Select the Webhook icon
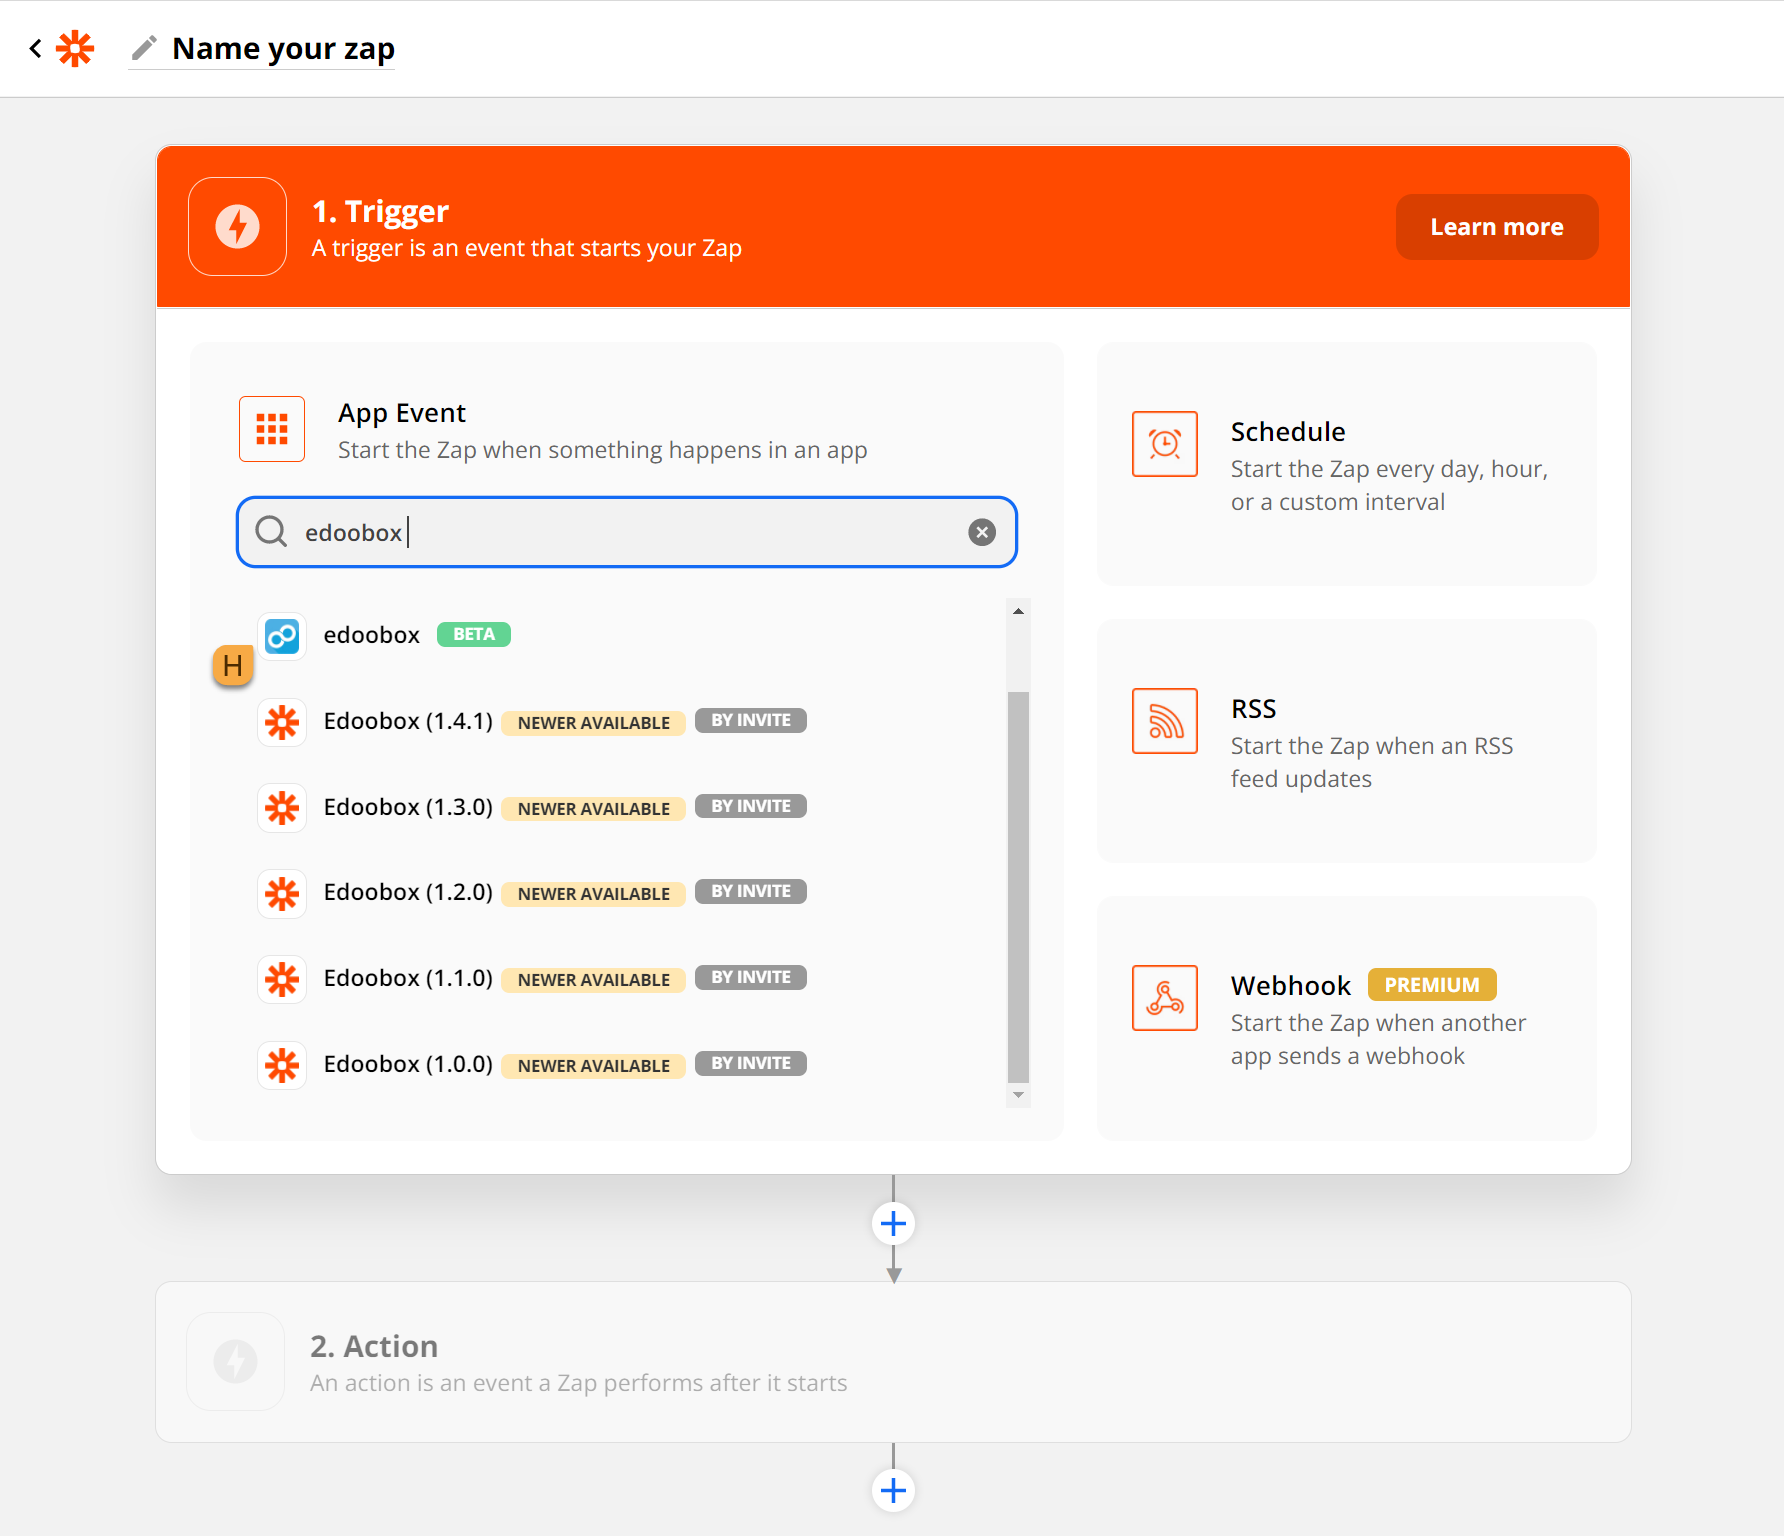1784x1536 pixels. pos(1164,998)
